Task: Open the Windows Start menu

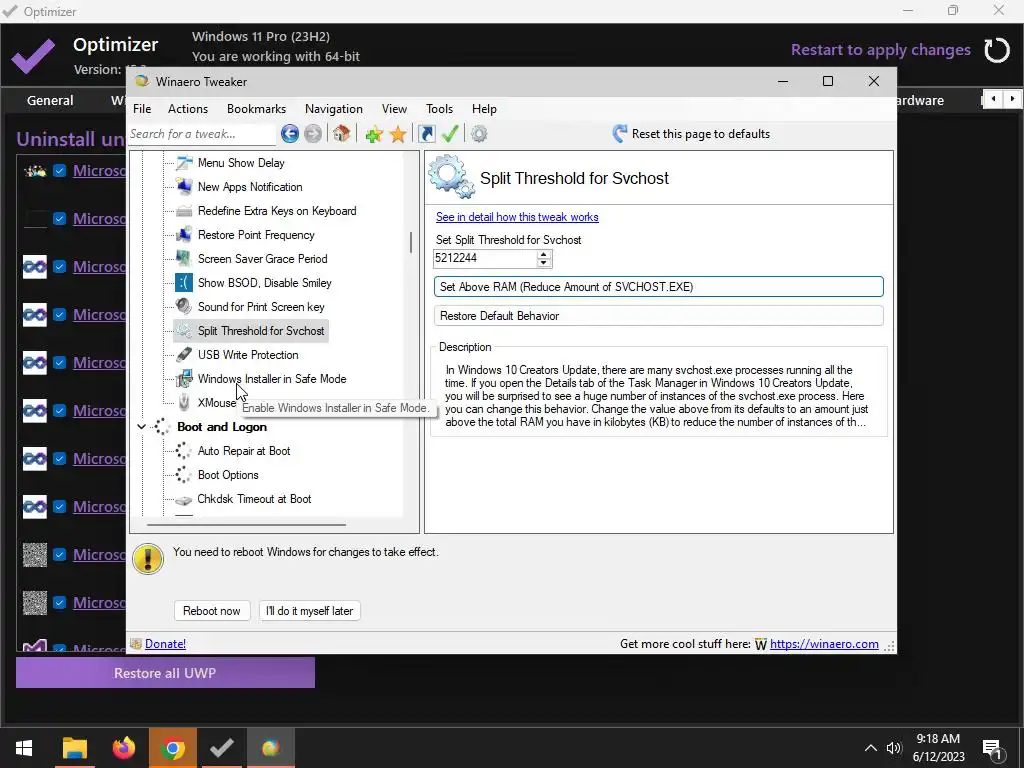Action: coord(24,748)
